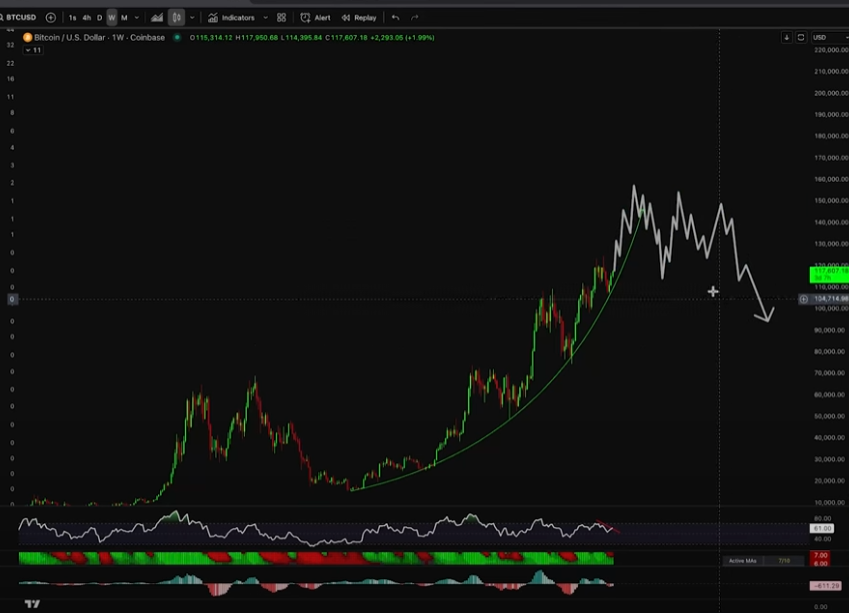Click the RSI line in oscillator pane
This screenshot has width=849, height=613.
(x=316, y=530)
